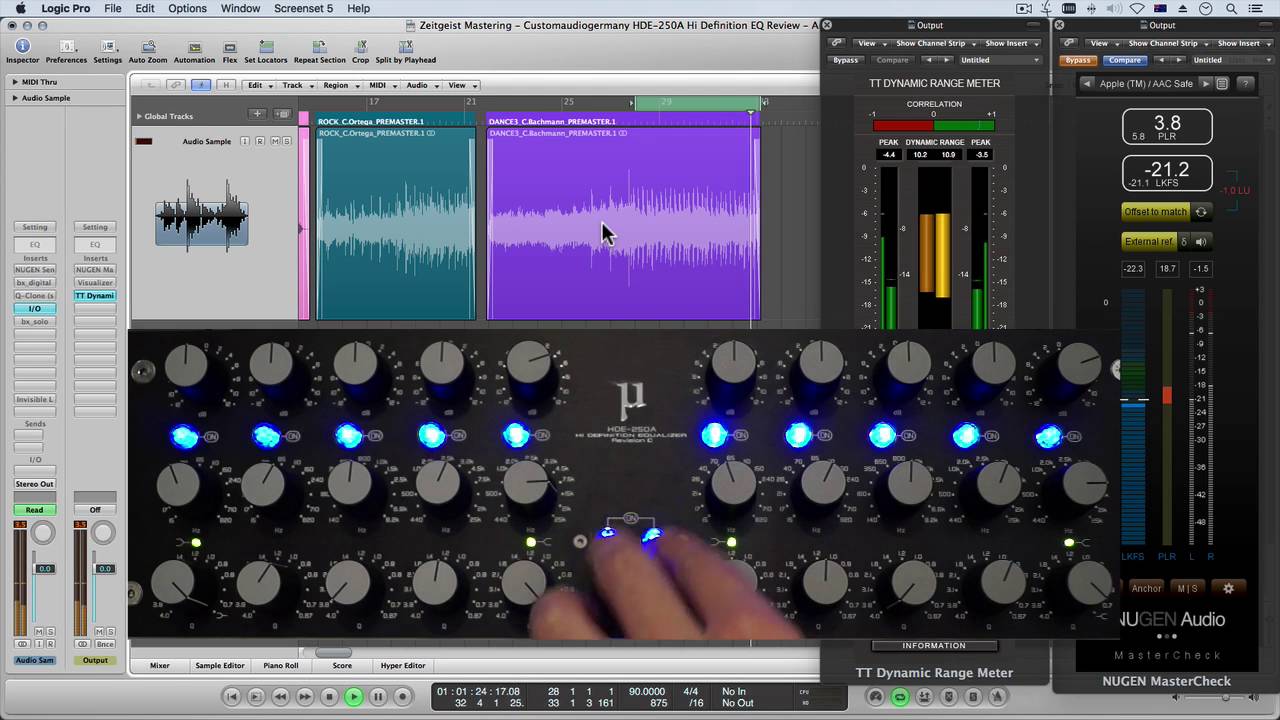Toggle the M|S button in MasterCheck
The height and width of the screenshot is (720, 1280).
click(x=1187, y=588)
